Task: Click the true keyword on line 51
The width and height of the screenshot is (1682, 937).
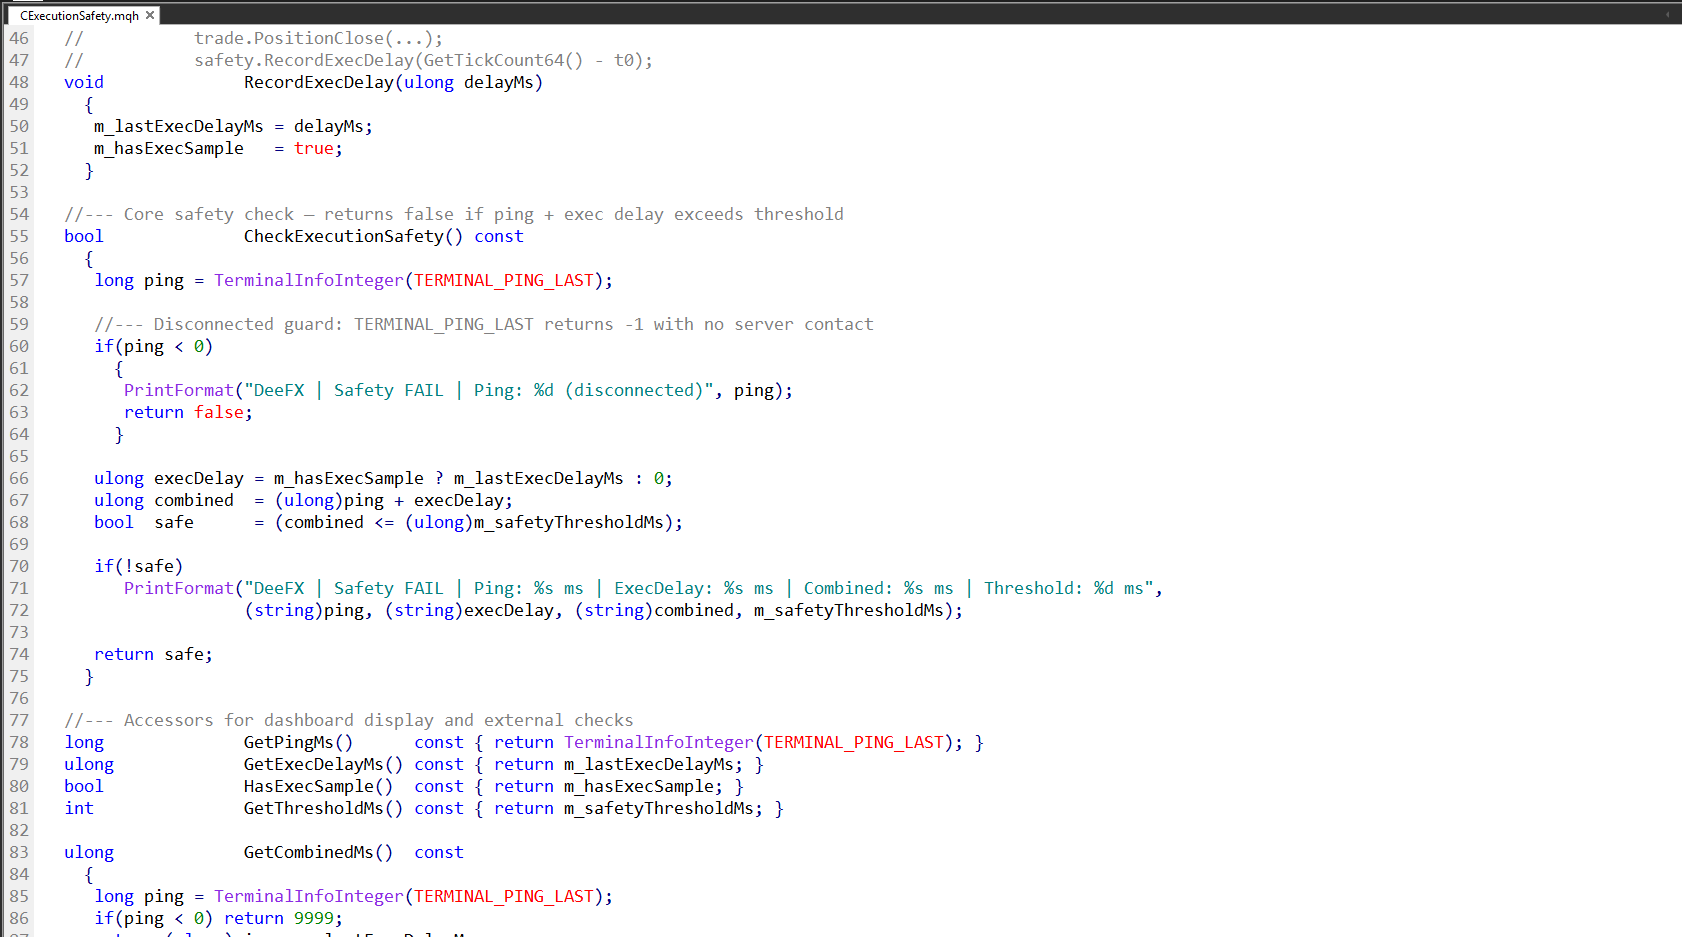Action: pyautogui.click(x=313, y=148)
